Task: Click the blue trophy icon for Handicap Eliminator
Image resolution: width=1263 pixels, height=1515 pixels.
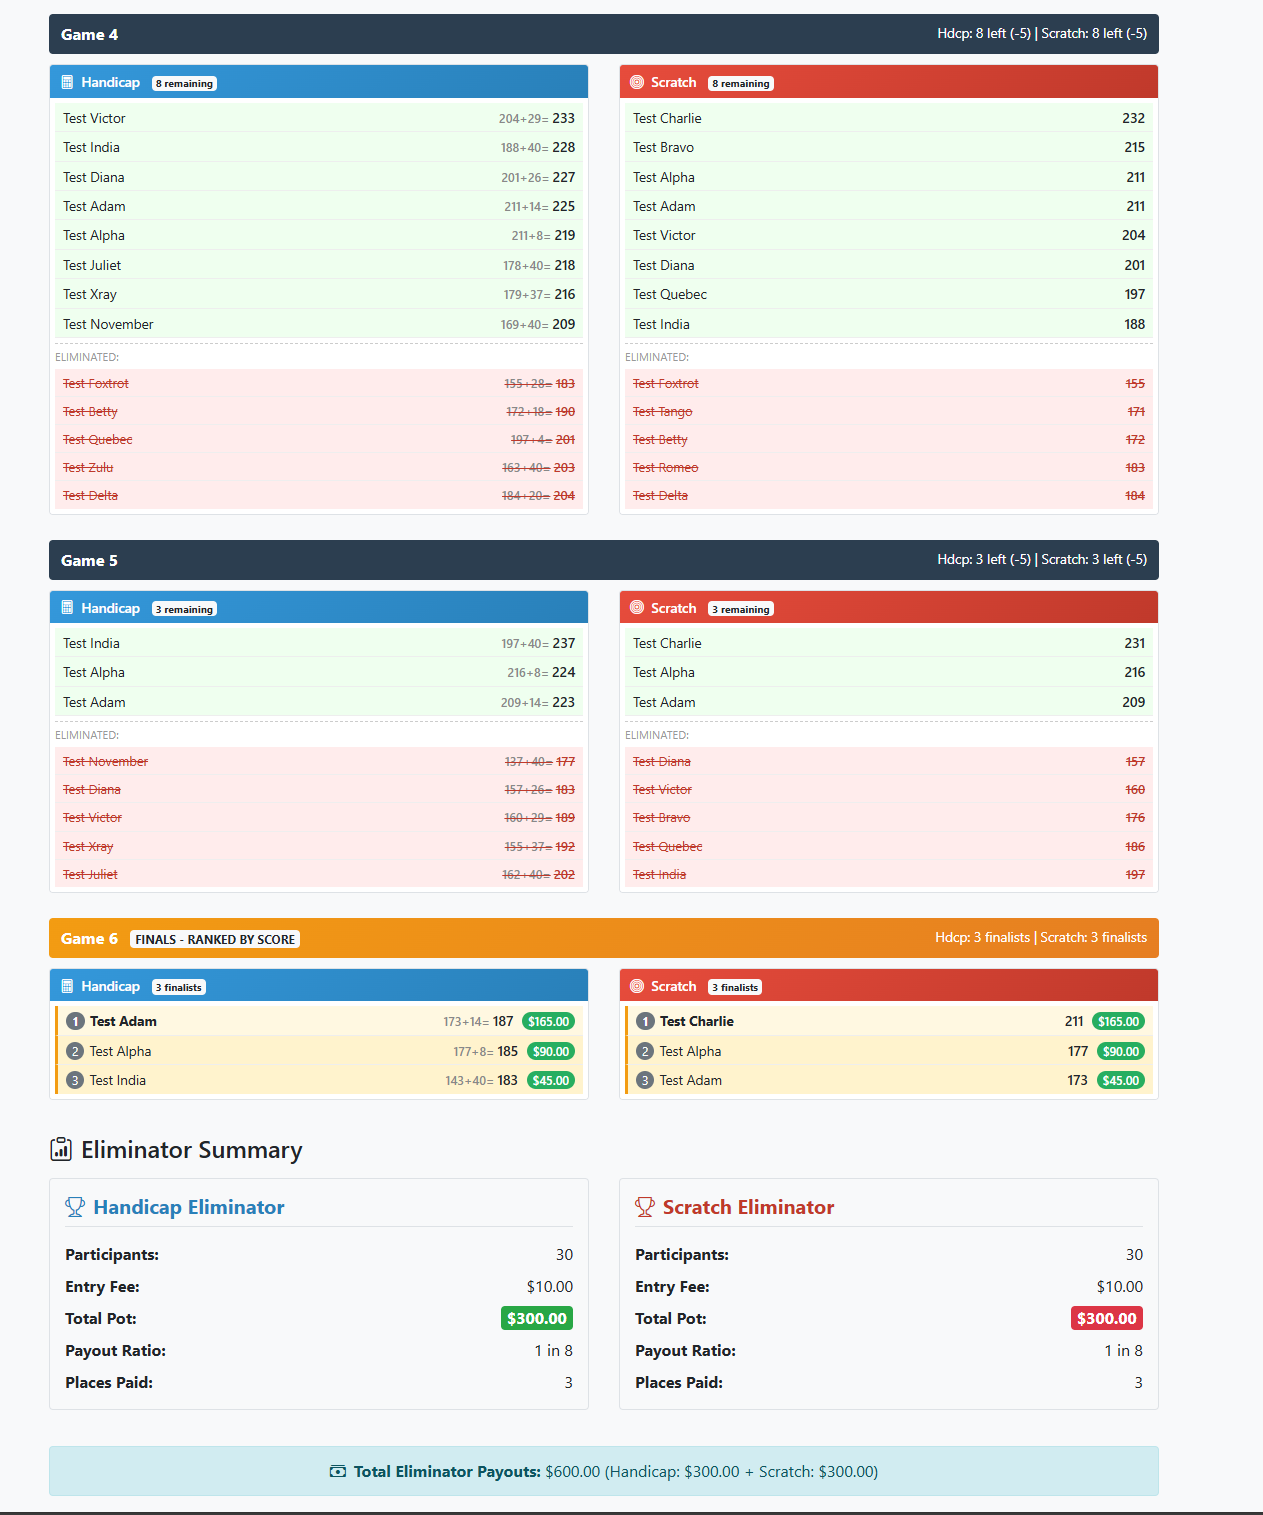Action: (75, 1207)
